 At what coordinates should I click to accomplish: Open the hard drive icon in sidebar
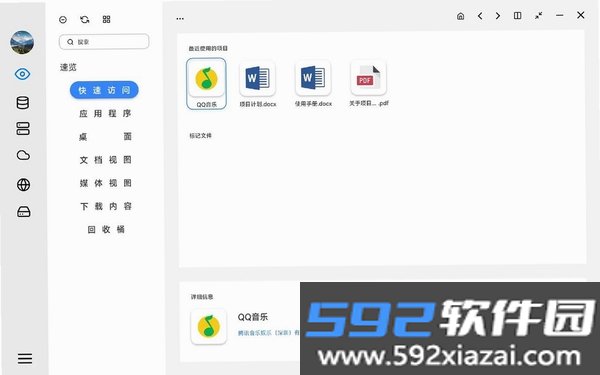coord(23,212)
